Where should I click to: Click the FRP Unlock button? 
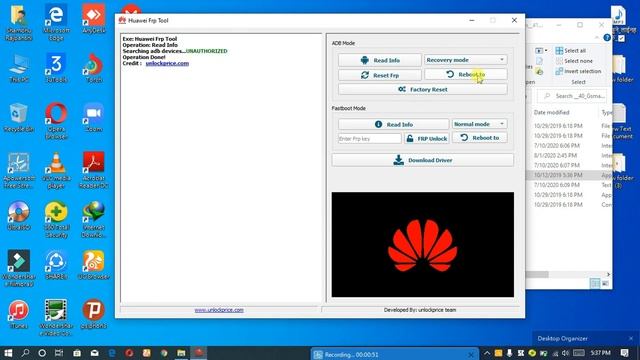click(427, 138)
